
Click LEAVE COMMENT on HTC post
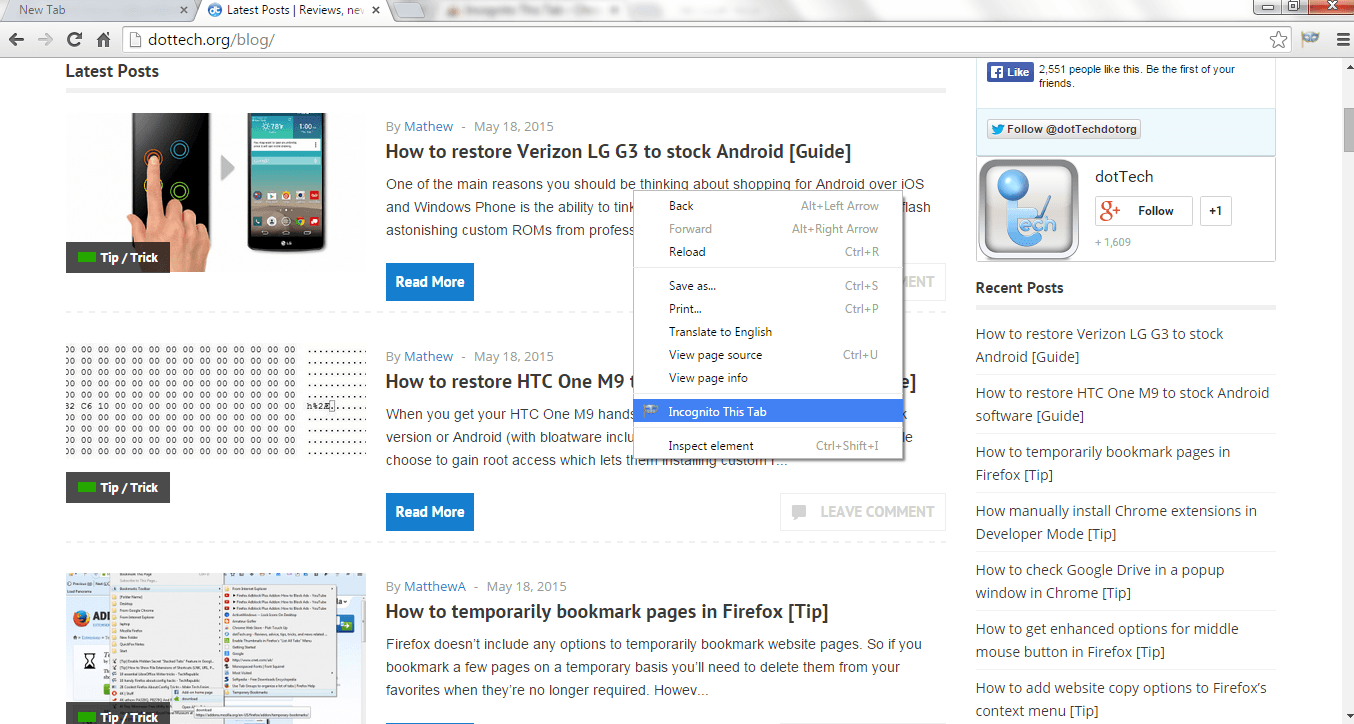[x=863, y=512]
